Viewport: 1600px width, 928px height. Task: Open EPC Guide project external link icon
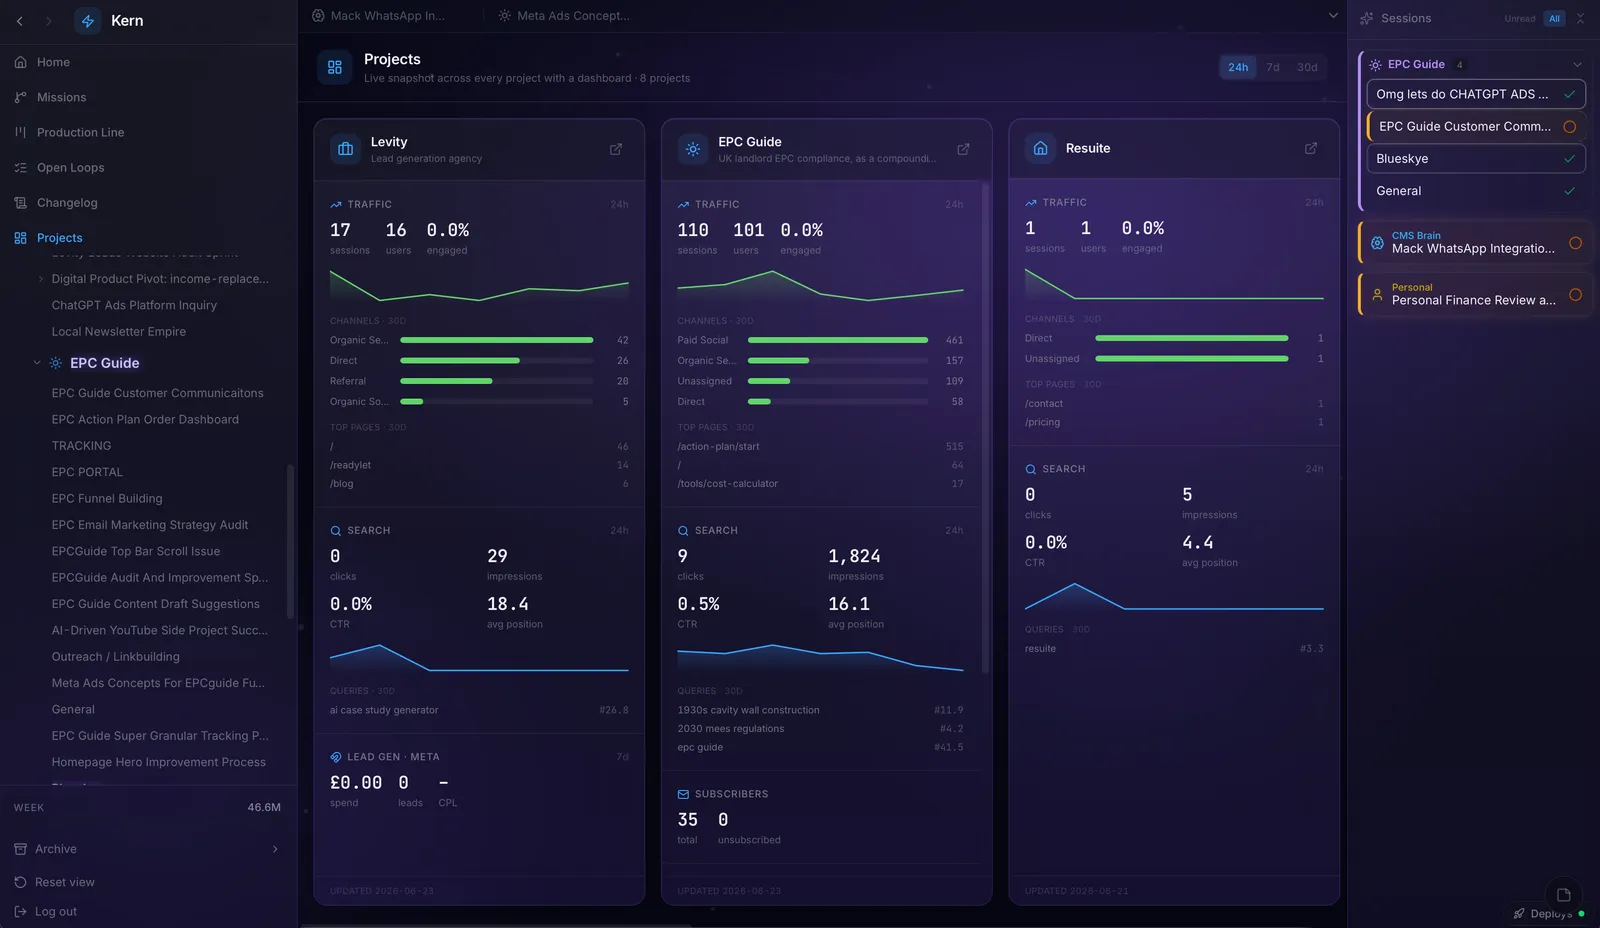tap(963, 149)
